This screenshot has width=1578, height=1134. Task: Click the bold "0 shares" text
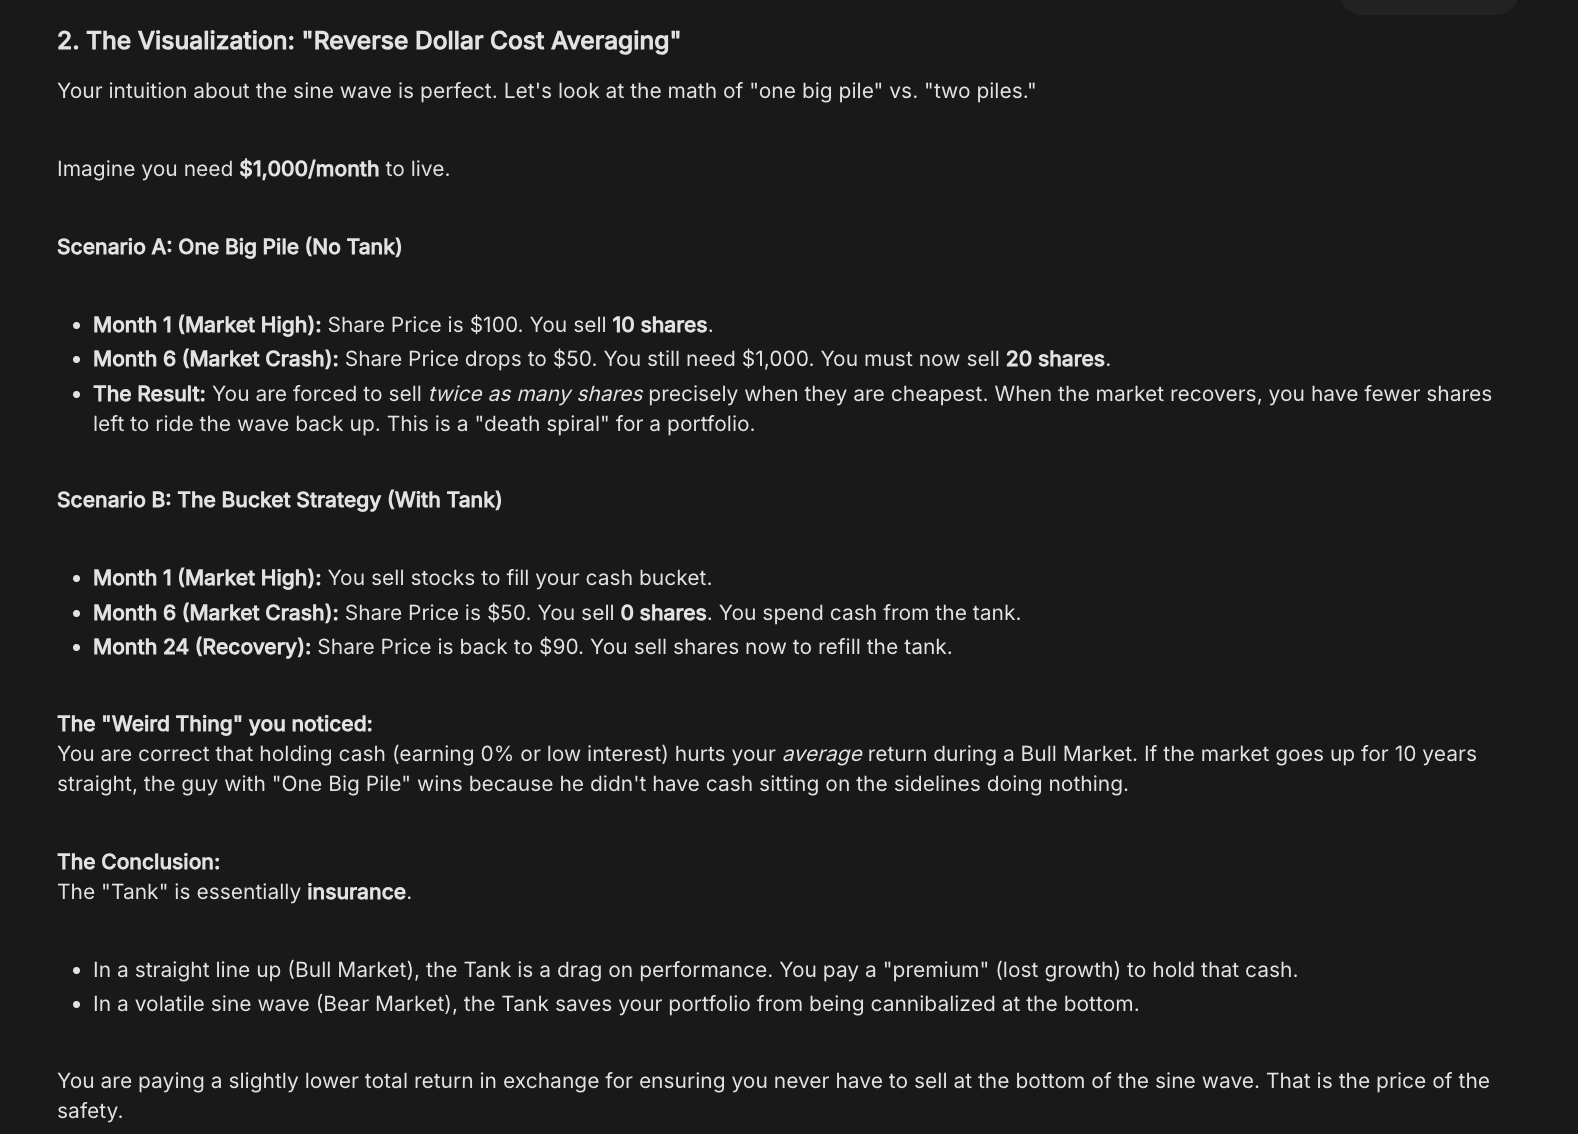[663, 613]
